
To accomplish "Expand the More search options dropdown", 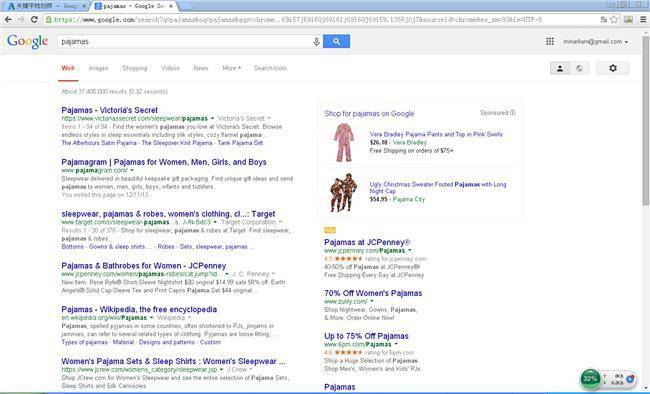I will 231,68.
